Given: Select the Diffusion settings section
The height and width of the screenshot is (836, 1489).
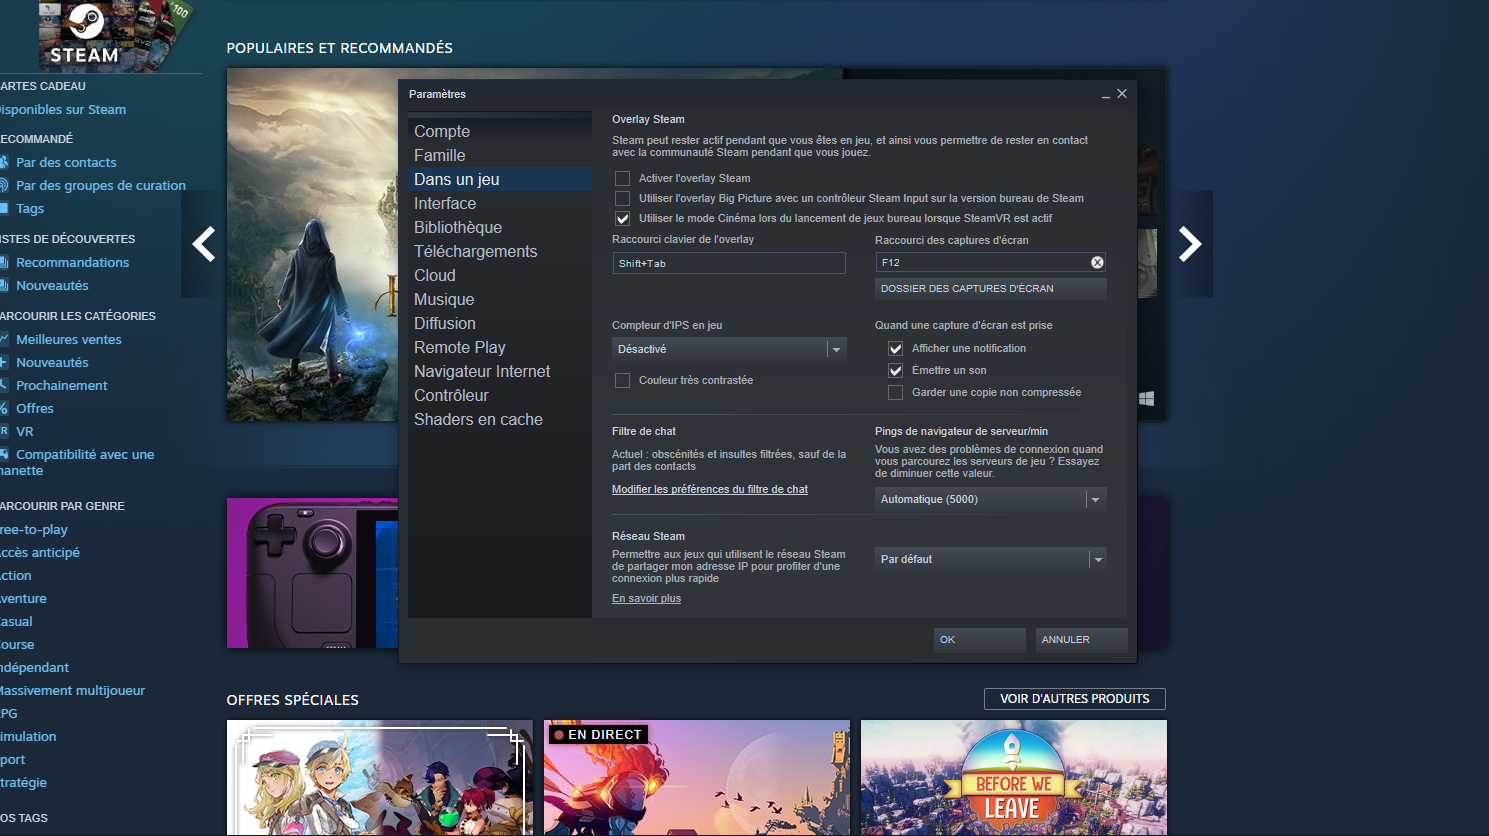Looking at the screenshot, I should click(444, 323).
